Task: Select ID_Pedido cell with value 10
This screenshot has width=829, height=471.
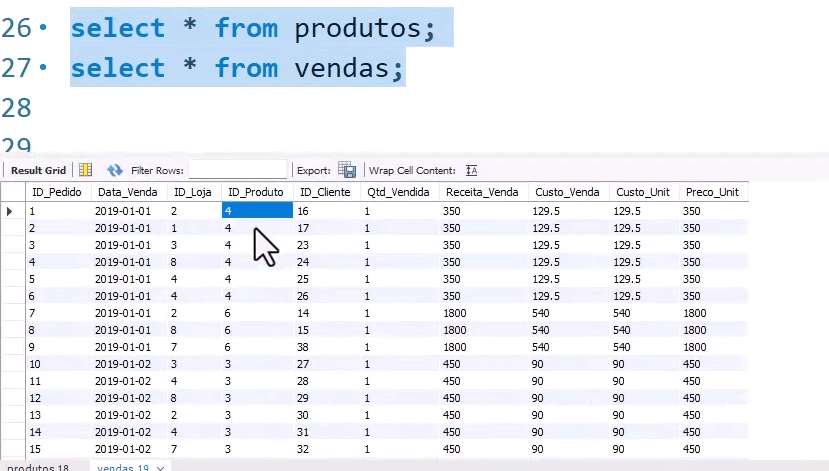Action: pyautogui.click(x=58, y=364)
